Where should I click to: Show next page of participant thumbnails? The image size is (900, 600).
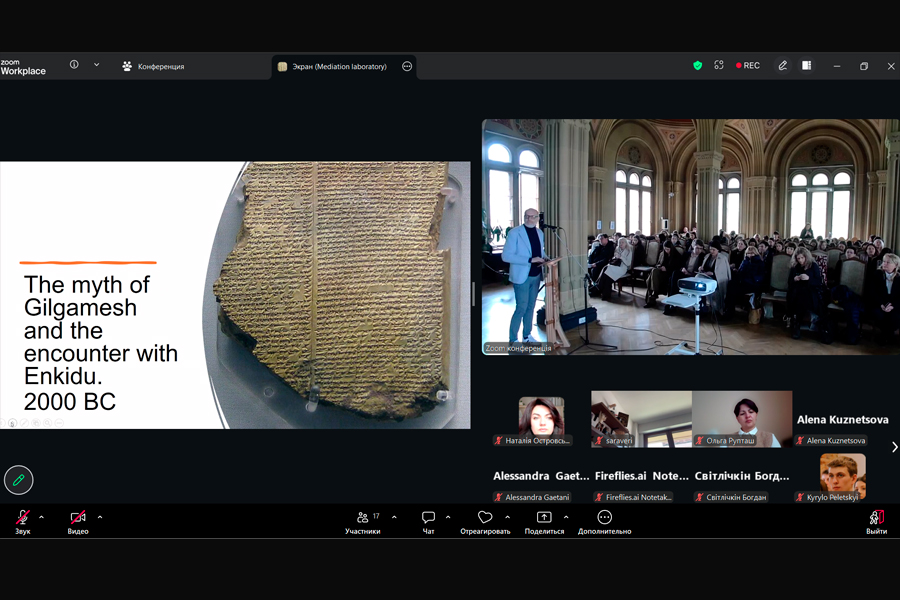(894, 447)
